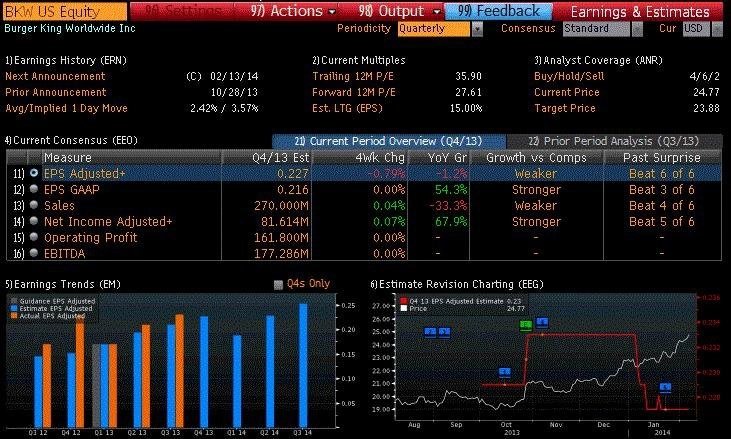This screenshot has width=731, height=439.
Task: Open the blue event flag above October 2013
Action: pyautogui.click(x=505, y=372)
